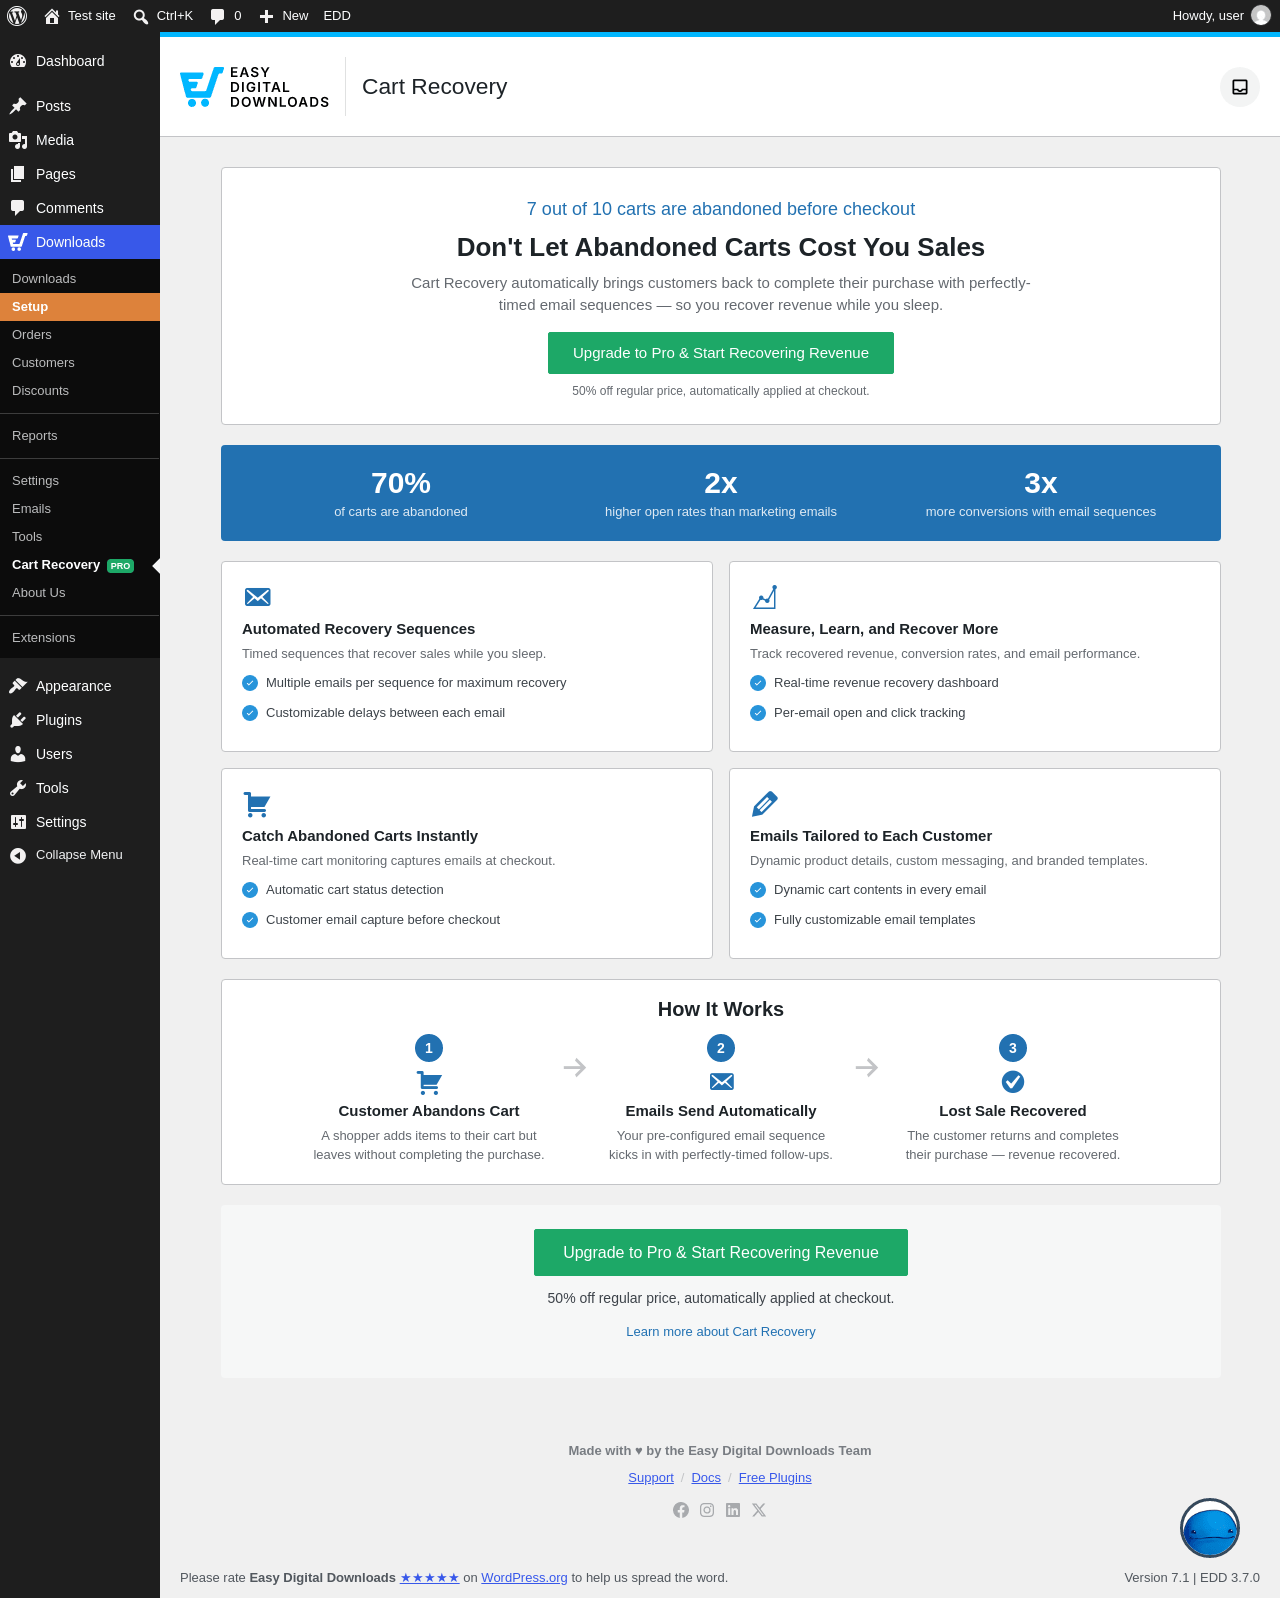This screenshot has height=1598, width=1280.
Task: Click the Tools wrench icon at sidebar bottom
Action: point(18,788)
